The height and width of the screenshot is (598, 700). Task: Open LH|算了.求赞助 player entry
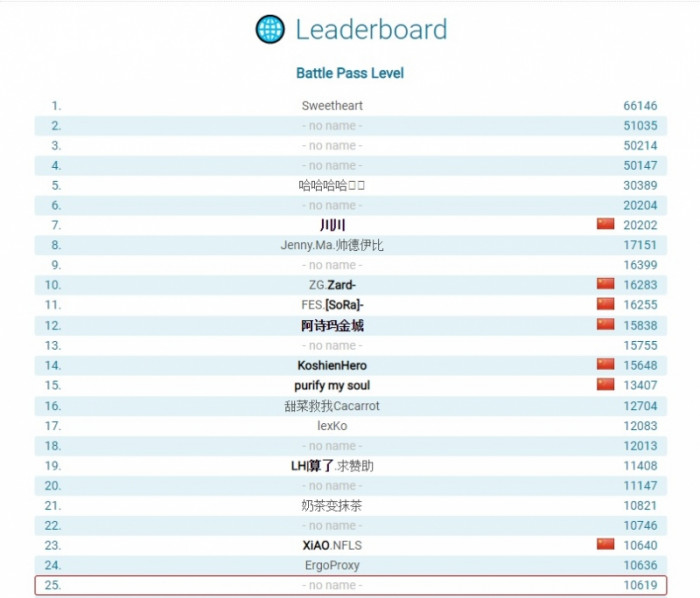(332, 465)
